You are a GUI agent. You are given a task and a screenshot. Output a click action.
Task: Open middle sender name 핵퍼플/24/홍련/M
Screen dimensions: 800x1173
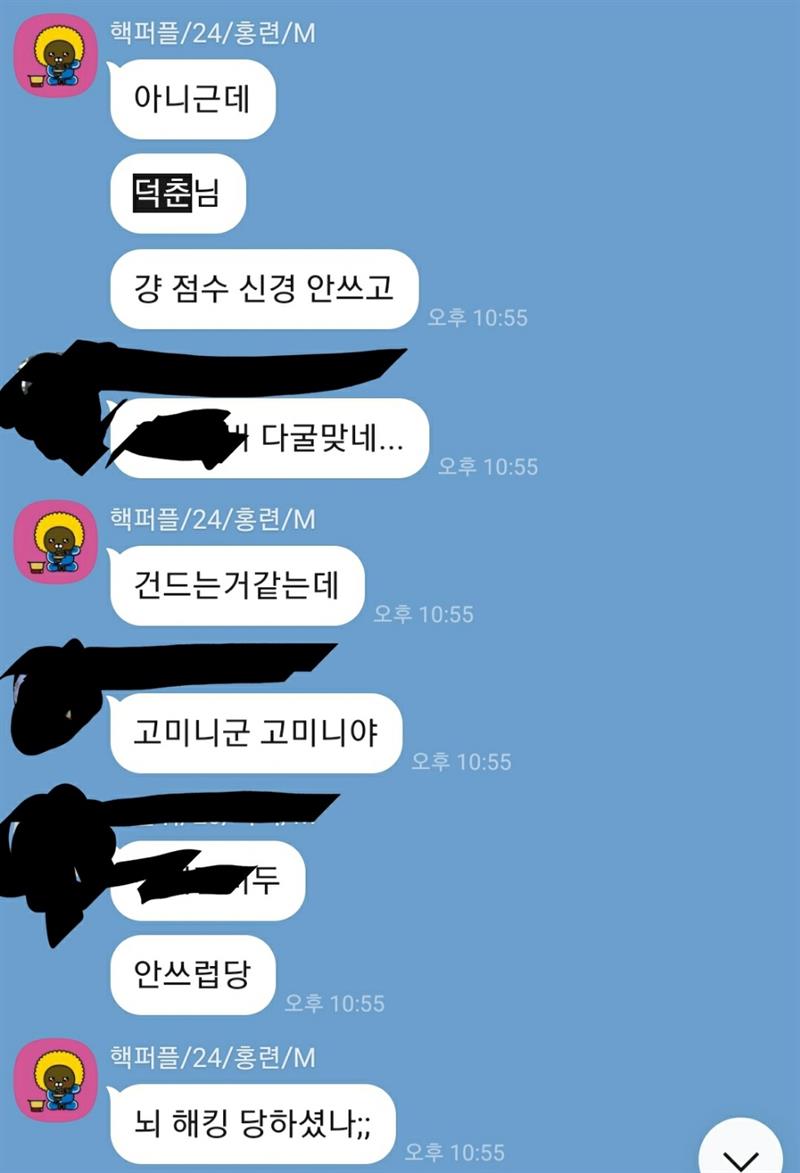[x=213, y=518]
